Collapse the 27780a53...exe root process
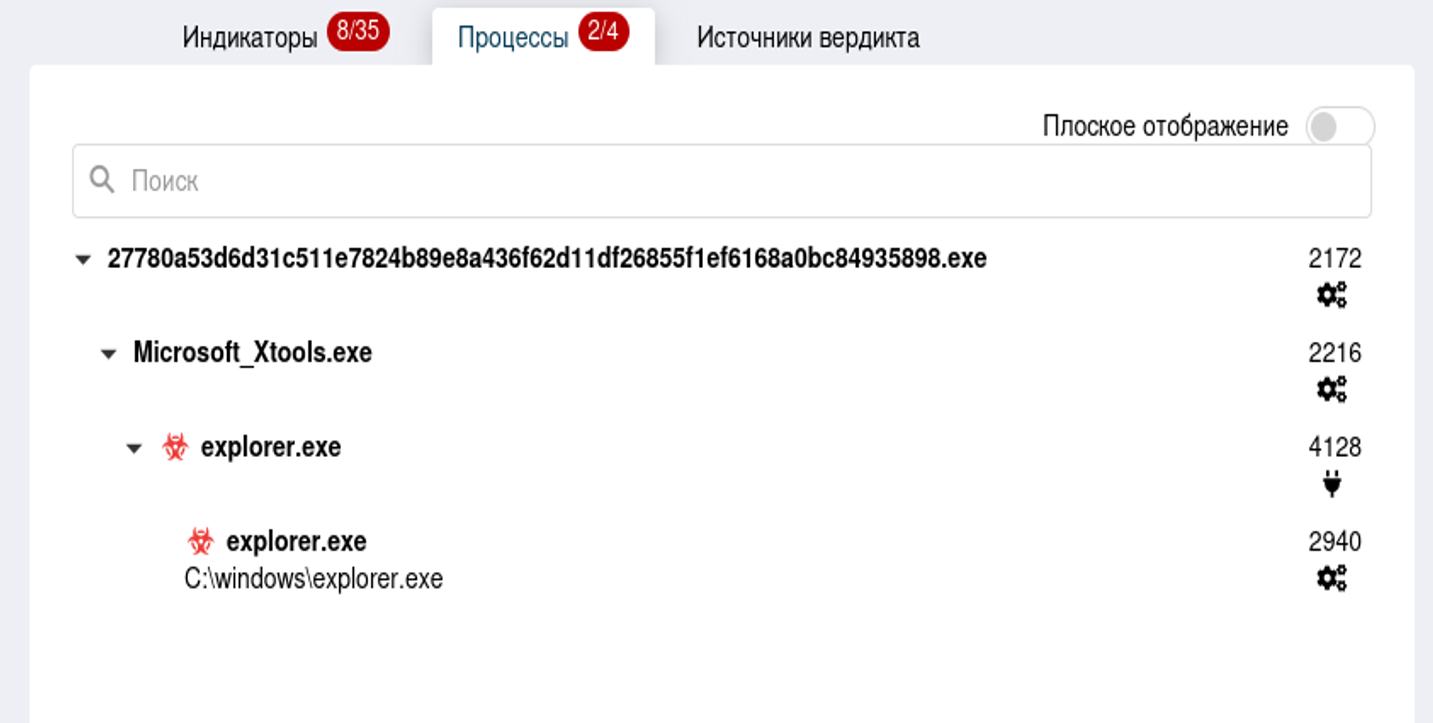1433x723 pixels. click(x=83, y=260)
